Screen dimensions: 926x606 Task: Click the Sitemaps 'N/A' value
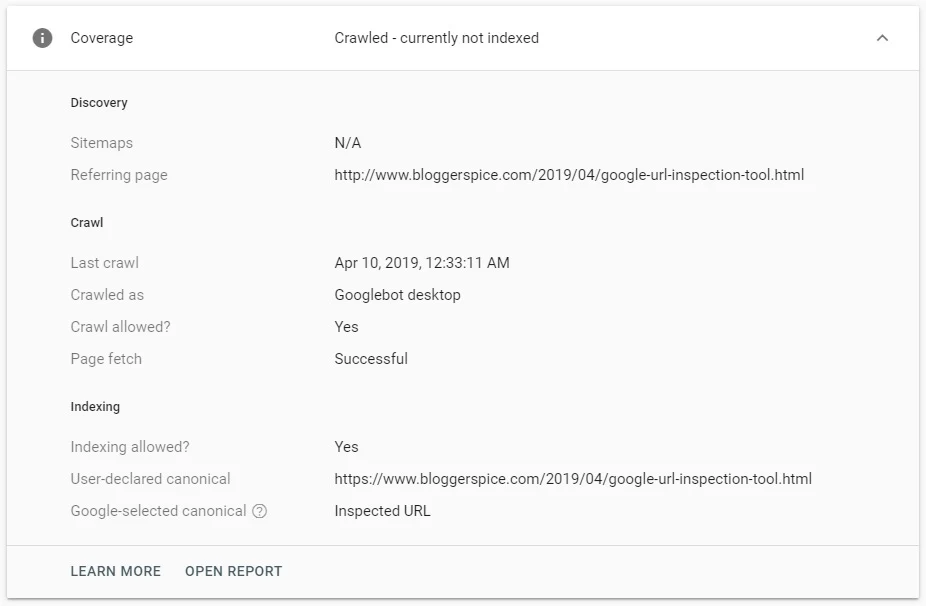click(348, 143)
